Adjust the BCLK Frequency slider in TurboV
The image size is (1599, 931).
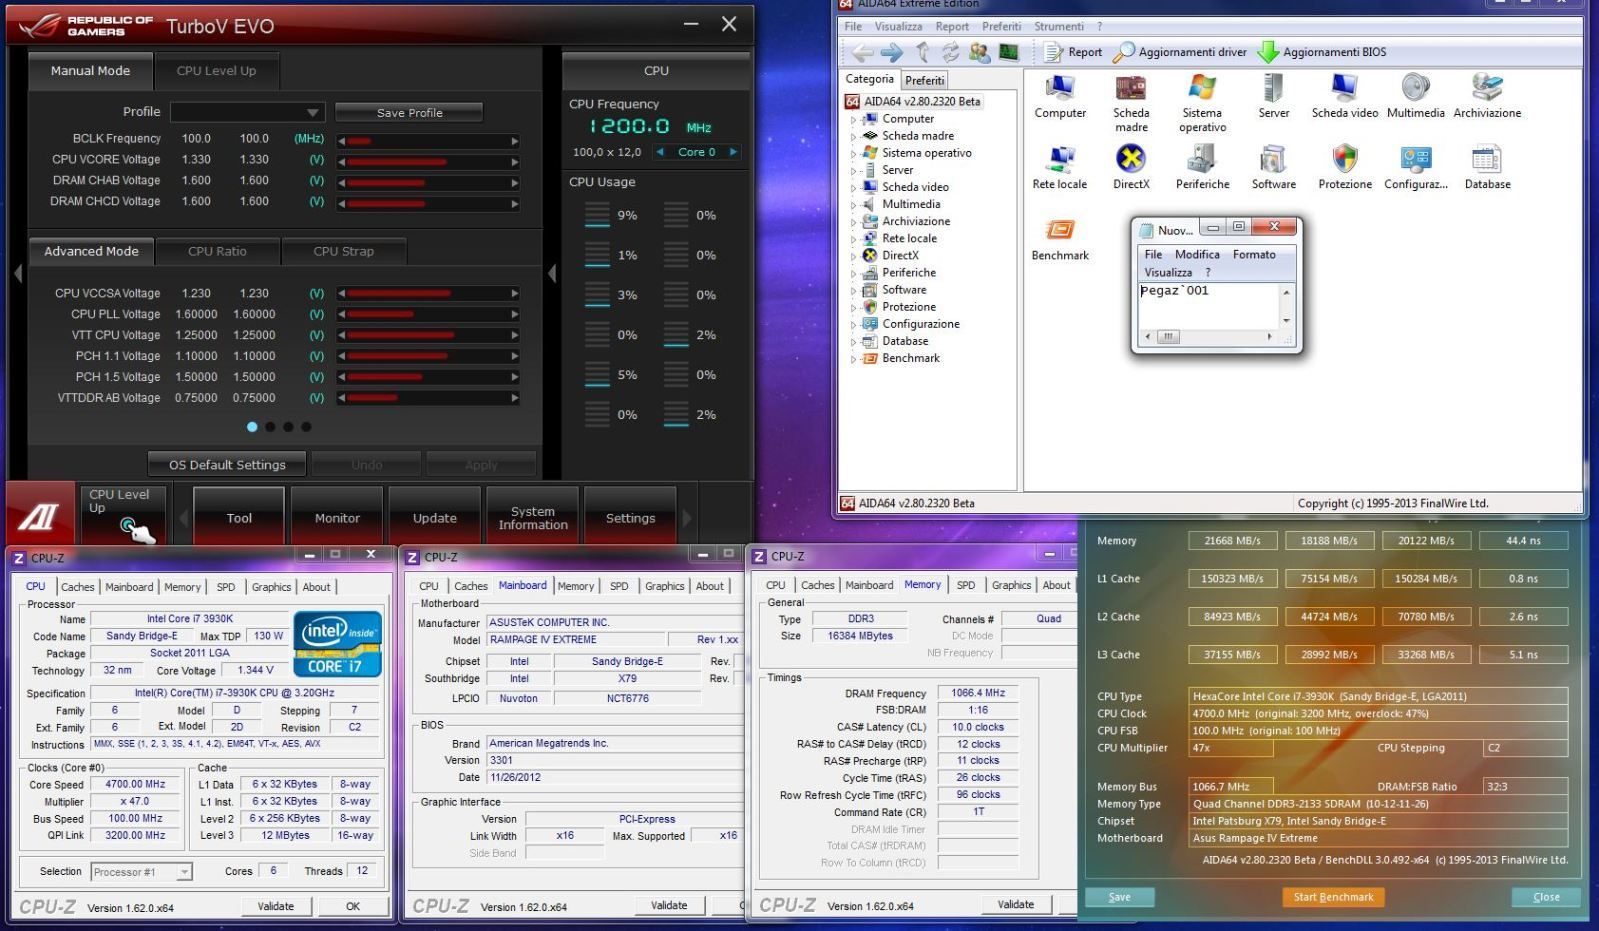tap(428, 141)
